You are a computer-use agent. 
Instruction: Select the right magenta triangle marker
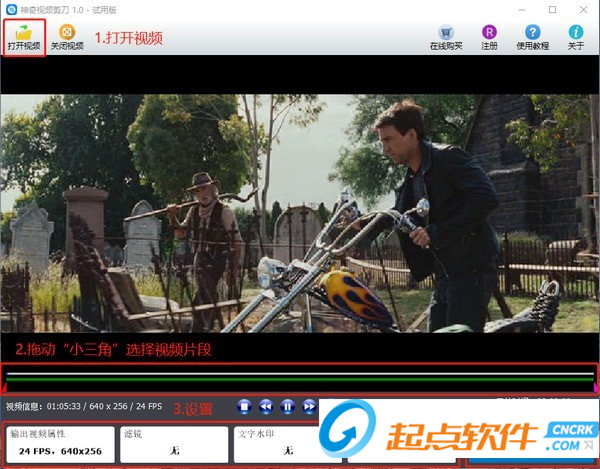point(596,388)
